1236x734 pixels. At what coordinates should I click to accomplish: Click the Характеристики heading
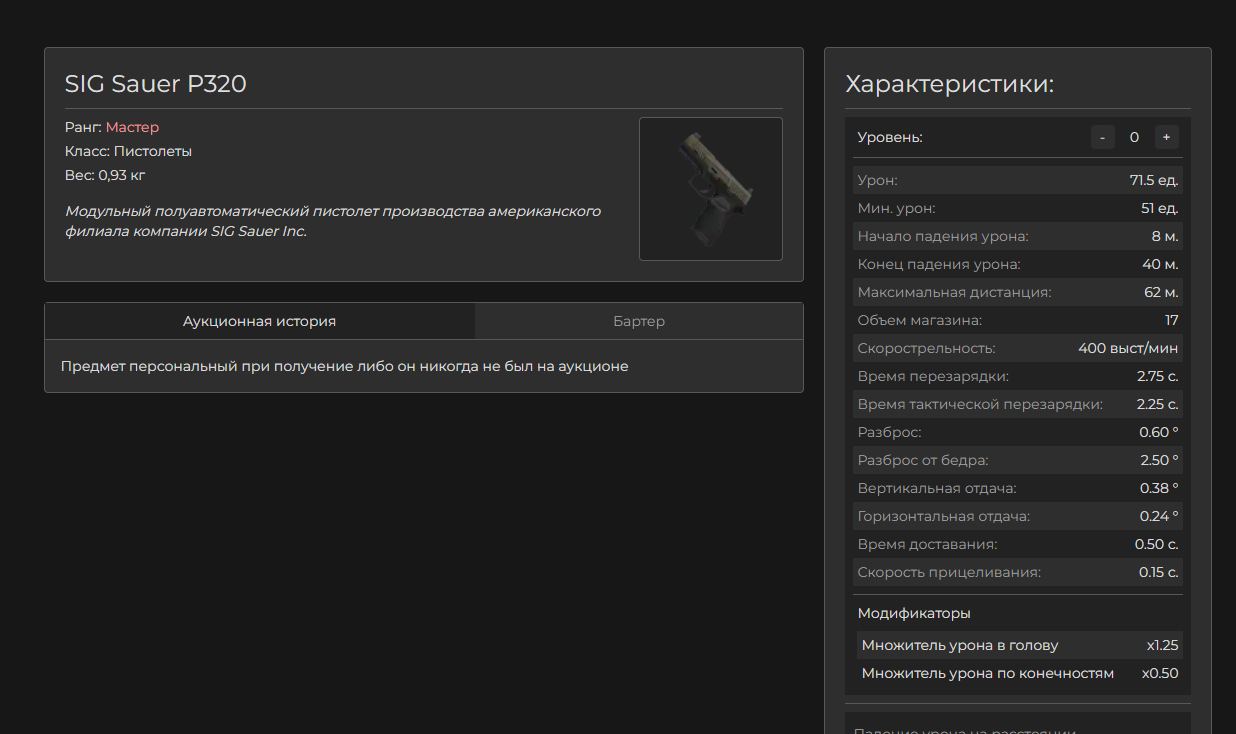[x=950, y=84]
